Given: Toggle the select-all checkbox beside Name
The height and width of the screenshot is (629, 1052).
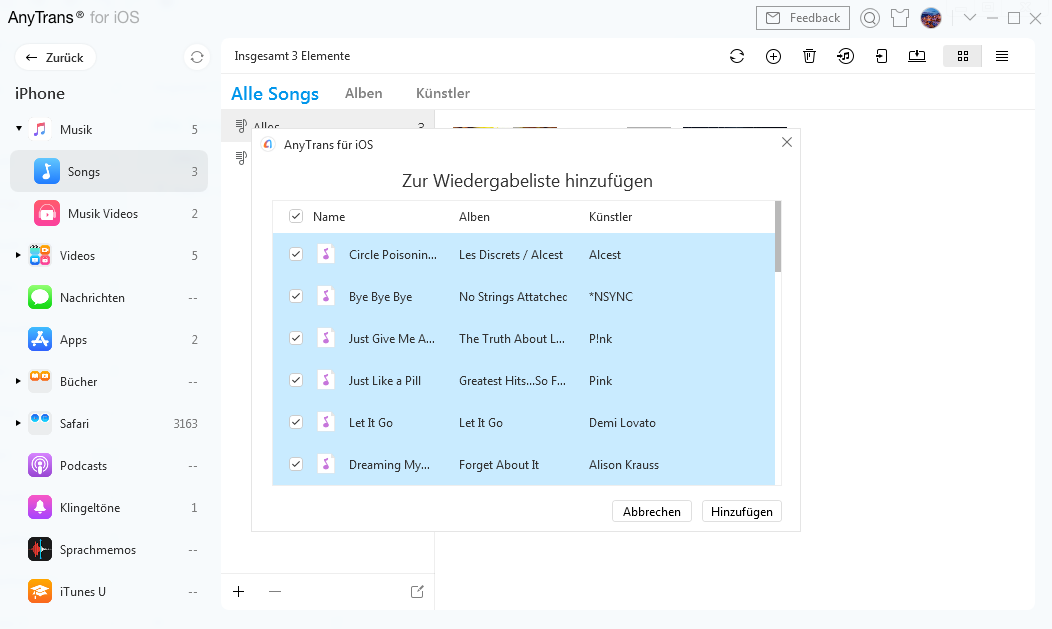Looking at the screenshot, I should tap(296, 217).
